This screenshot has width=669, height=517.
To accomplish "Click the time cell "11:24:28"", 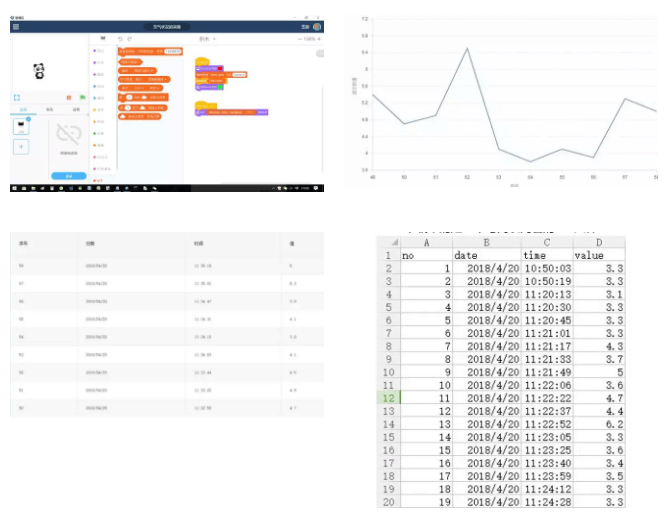I will pyautogui.click(x=547, y=502).
